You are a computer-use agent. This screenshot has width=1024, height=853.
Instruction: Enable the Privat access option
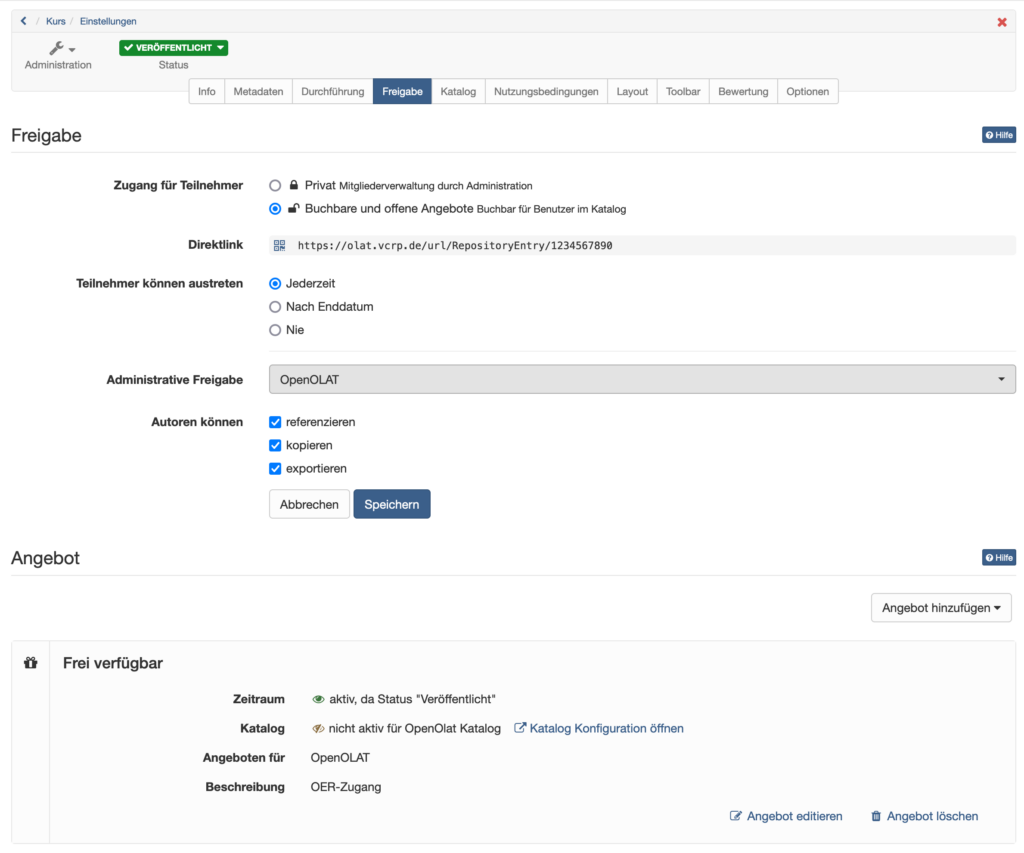[275, 185]
